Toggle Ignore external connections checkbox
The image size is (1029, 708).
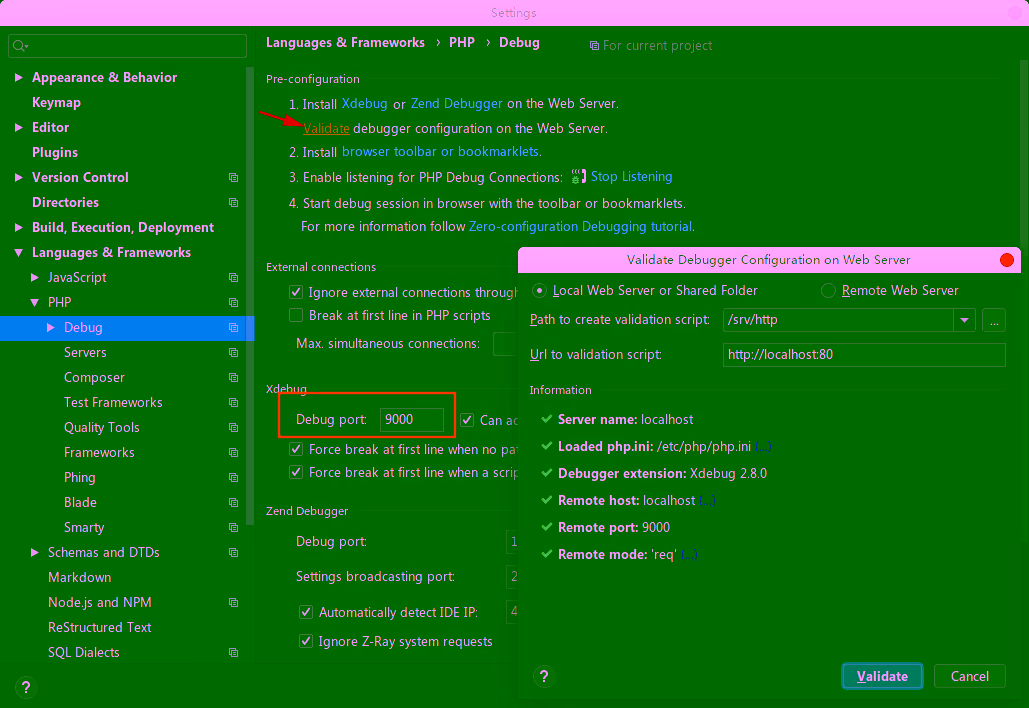[x=296, y=292]
